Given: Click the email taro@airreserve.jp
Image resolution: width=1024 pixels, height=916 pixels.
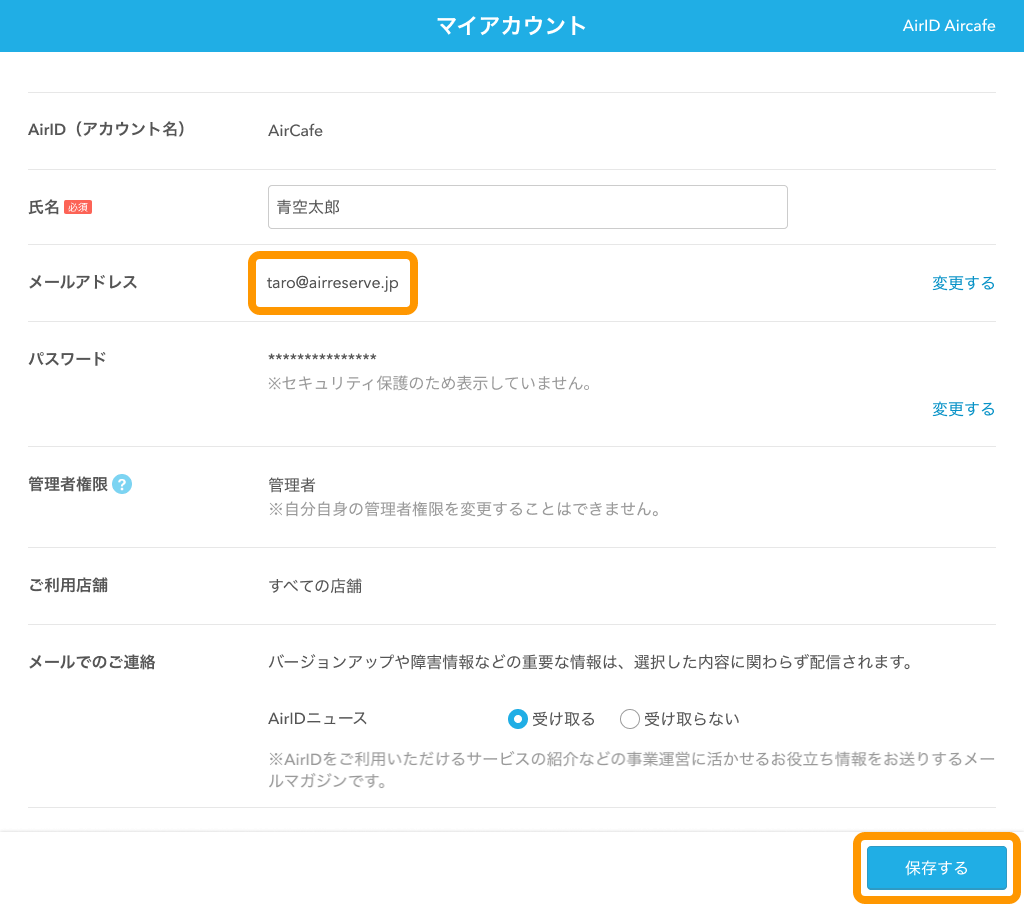Looking at the screenshot, I should tap(332, 283).
